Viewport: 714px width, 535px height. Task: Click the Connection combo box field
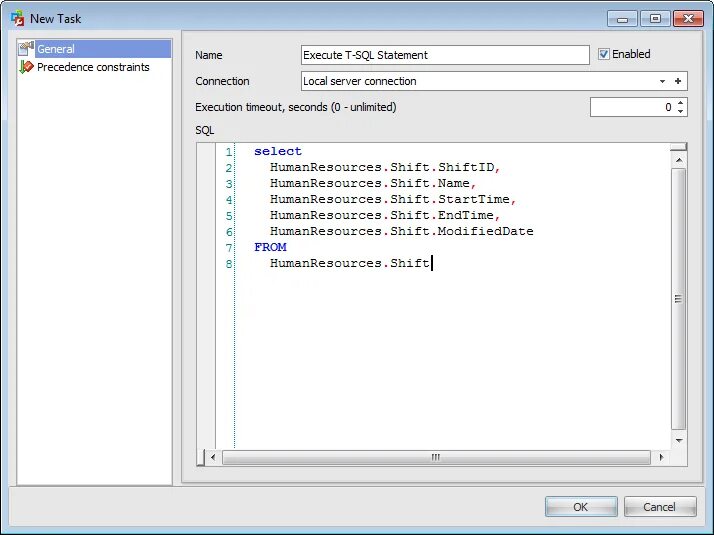click(x=494, y=81)
